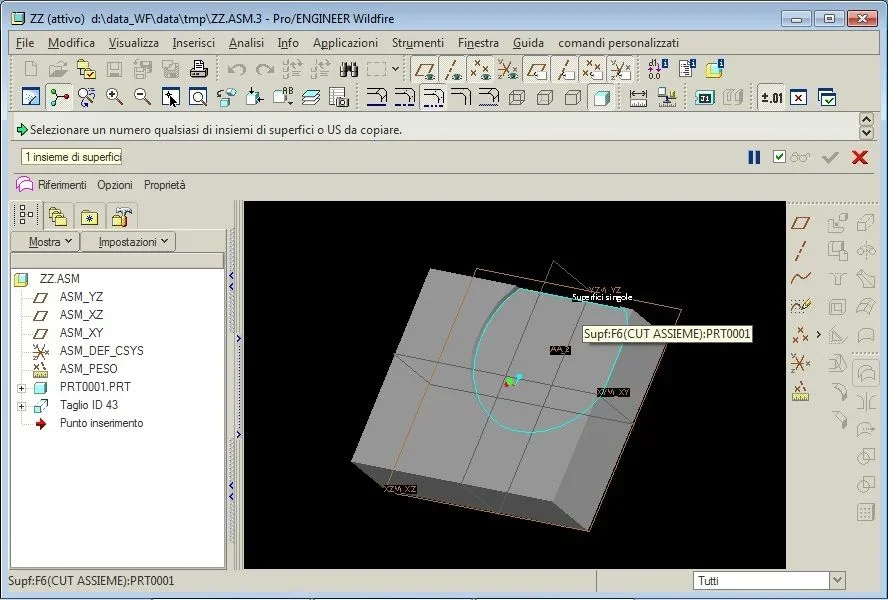Select No hidden display cube
888x600 pixels.
pyautogui.click(x=573, y=97)
